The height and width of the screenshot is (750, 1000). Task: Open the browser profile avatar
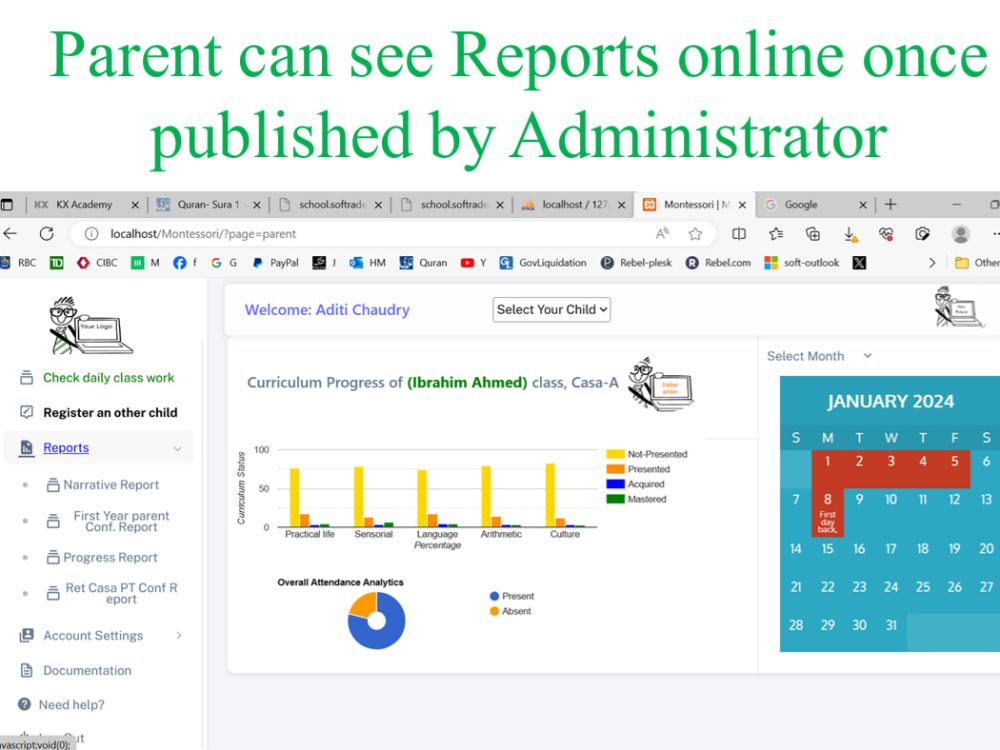(960, 234)
